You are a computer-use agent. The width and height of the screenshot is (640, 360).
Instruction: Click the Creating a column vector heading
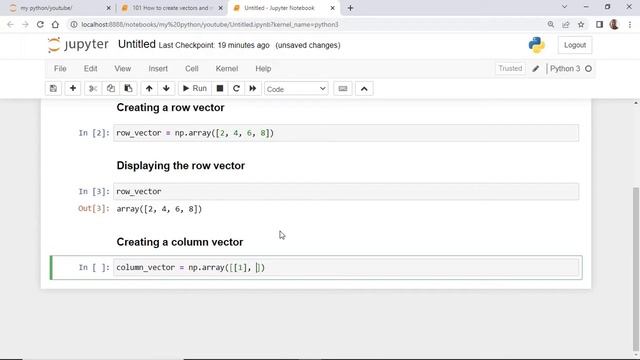point(180,242)
